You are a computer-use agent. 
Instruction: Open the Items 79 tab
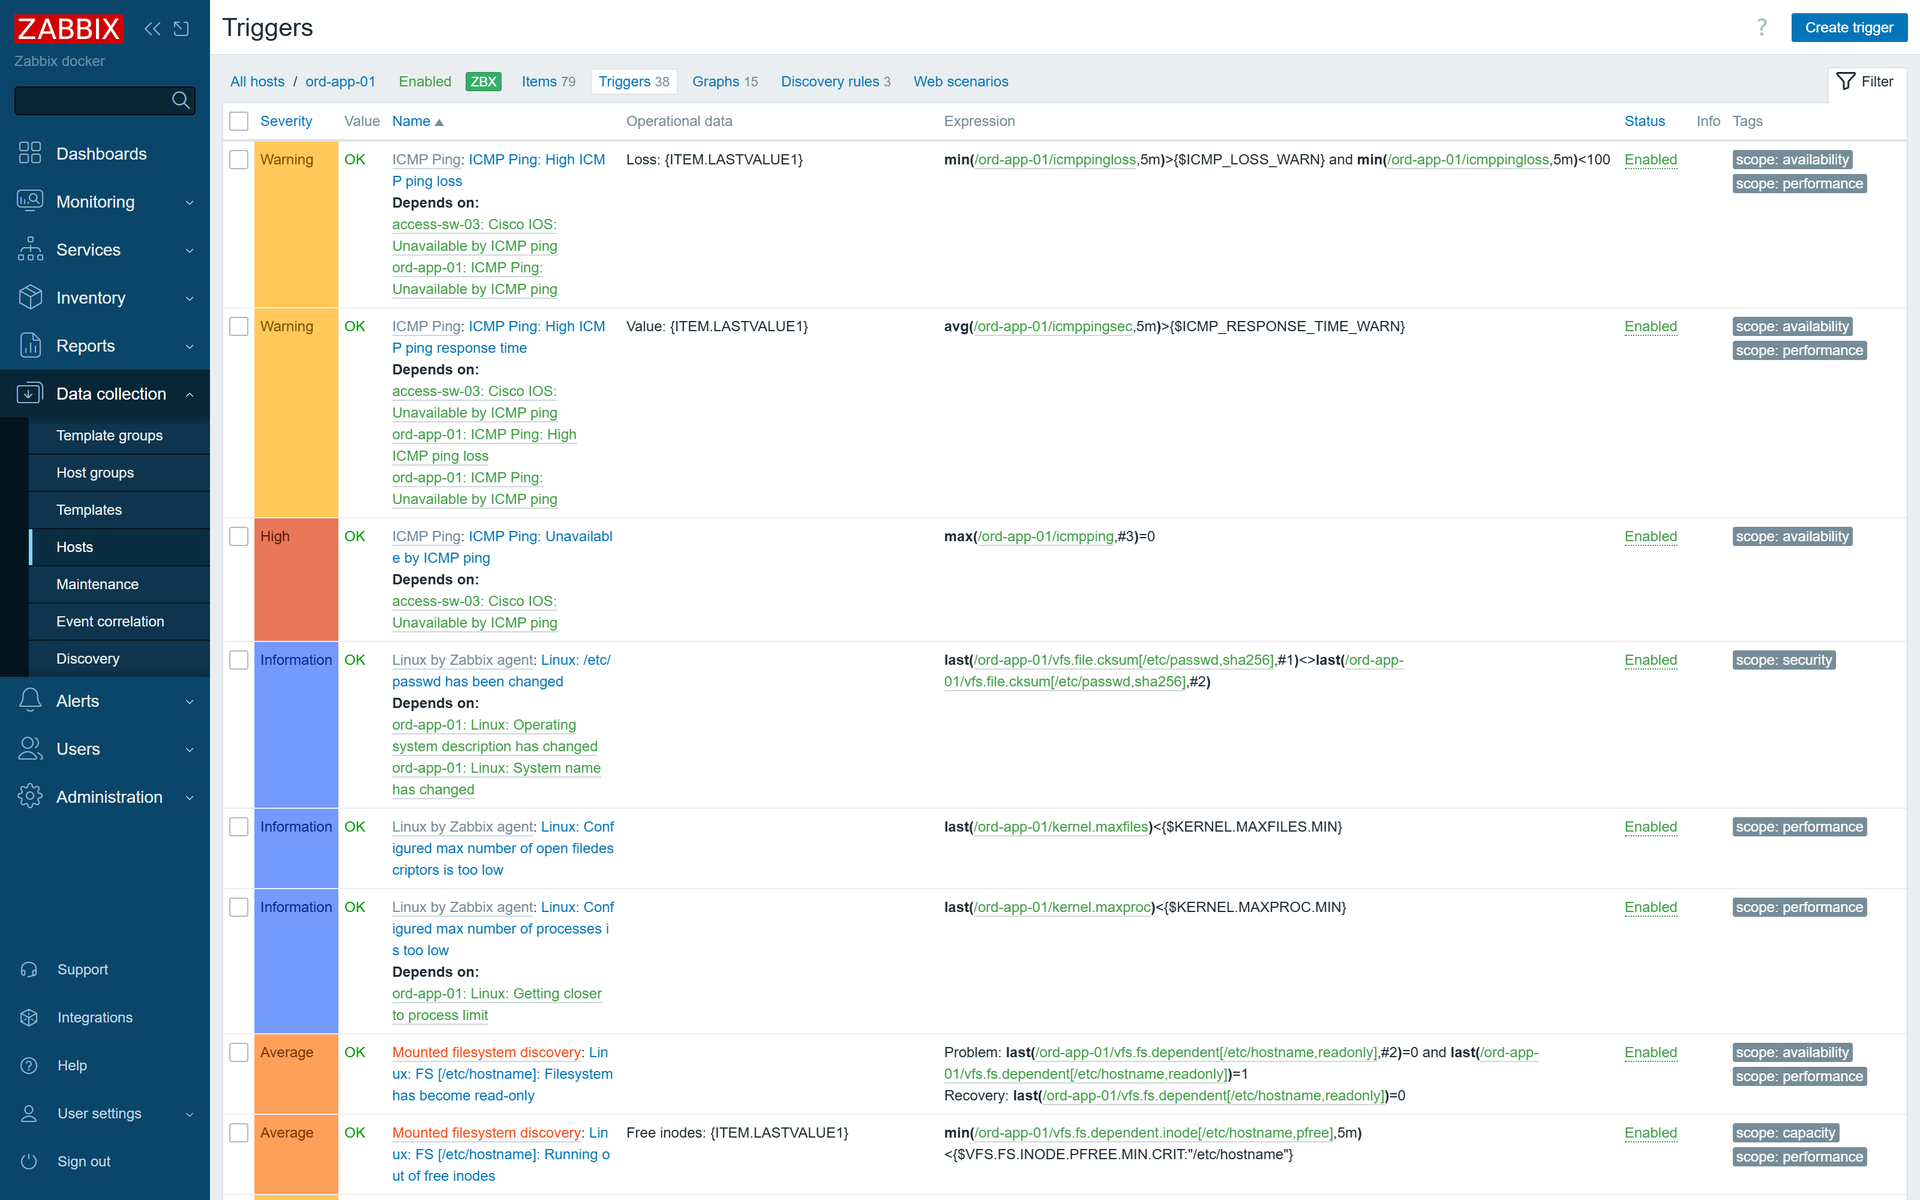pyautogui.click(x=548, y=81)
